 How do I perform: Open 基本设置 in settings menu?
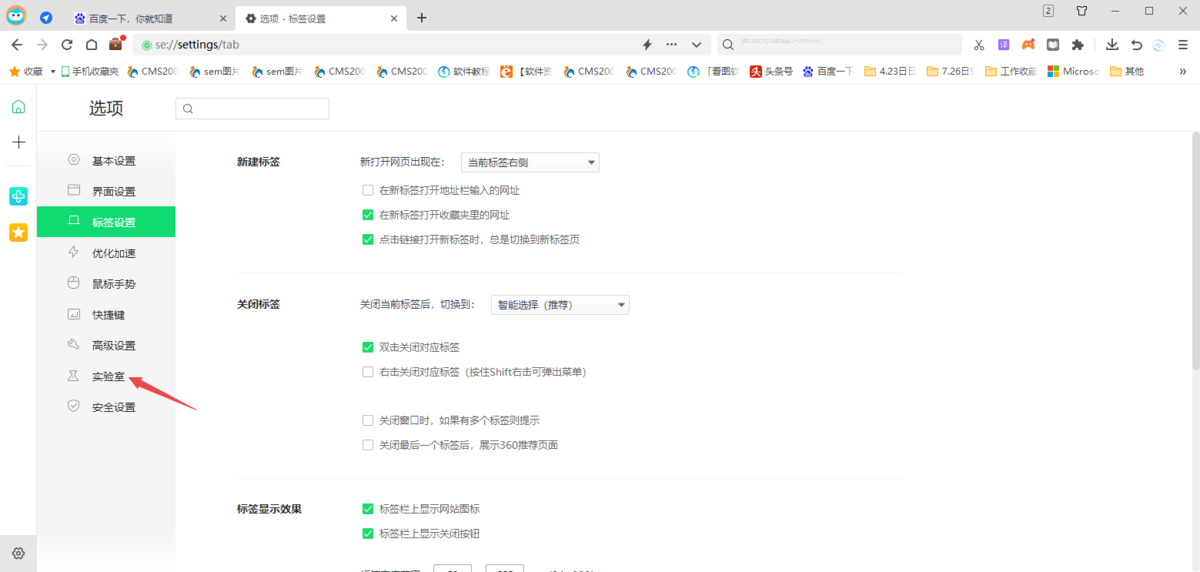pyautogui.click(x=106, y=161)
